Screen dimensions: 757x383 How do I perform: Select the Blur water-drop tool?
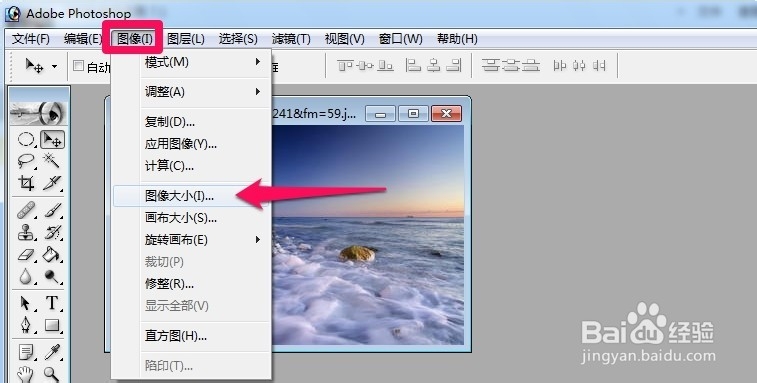click(26, 276)
